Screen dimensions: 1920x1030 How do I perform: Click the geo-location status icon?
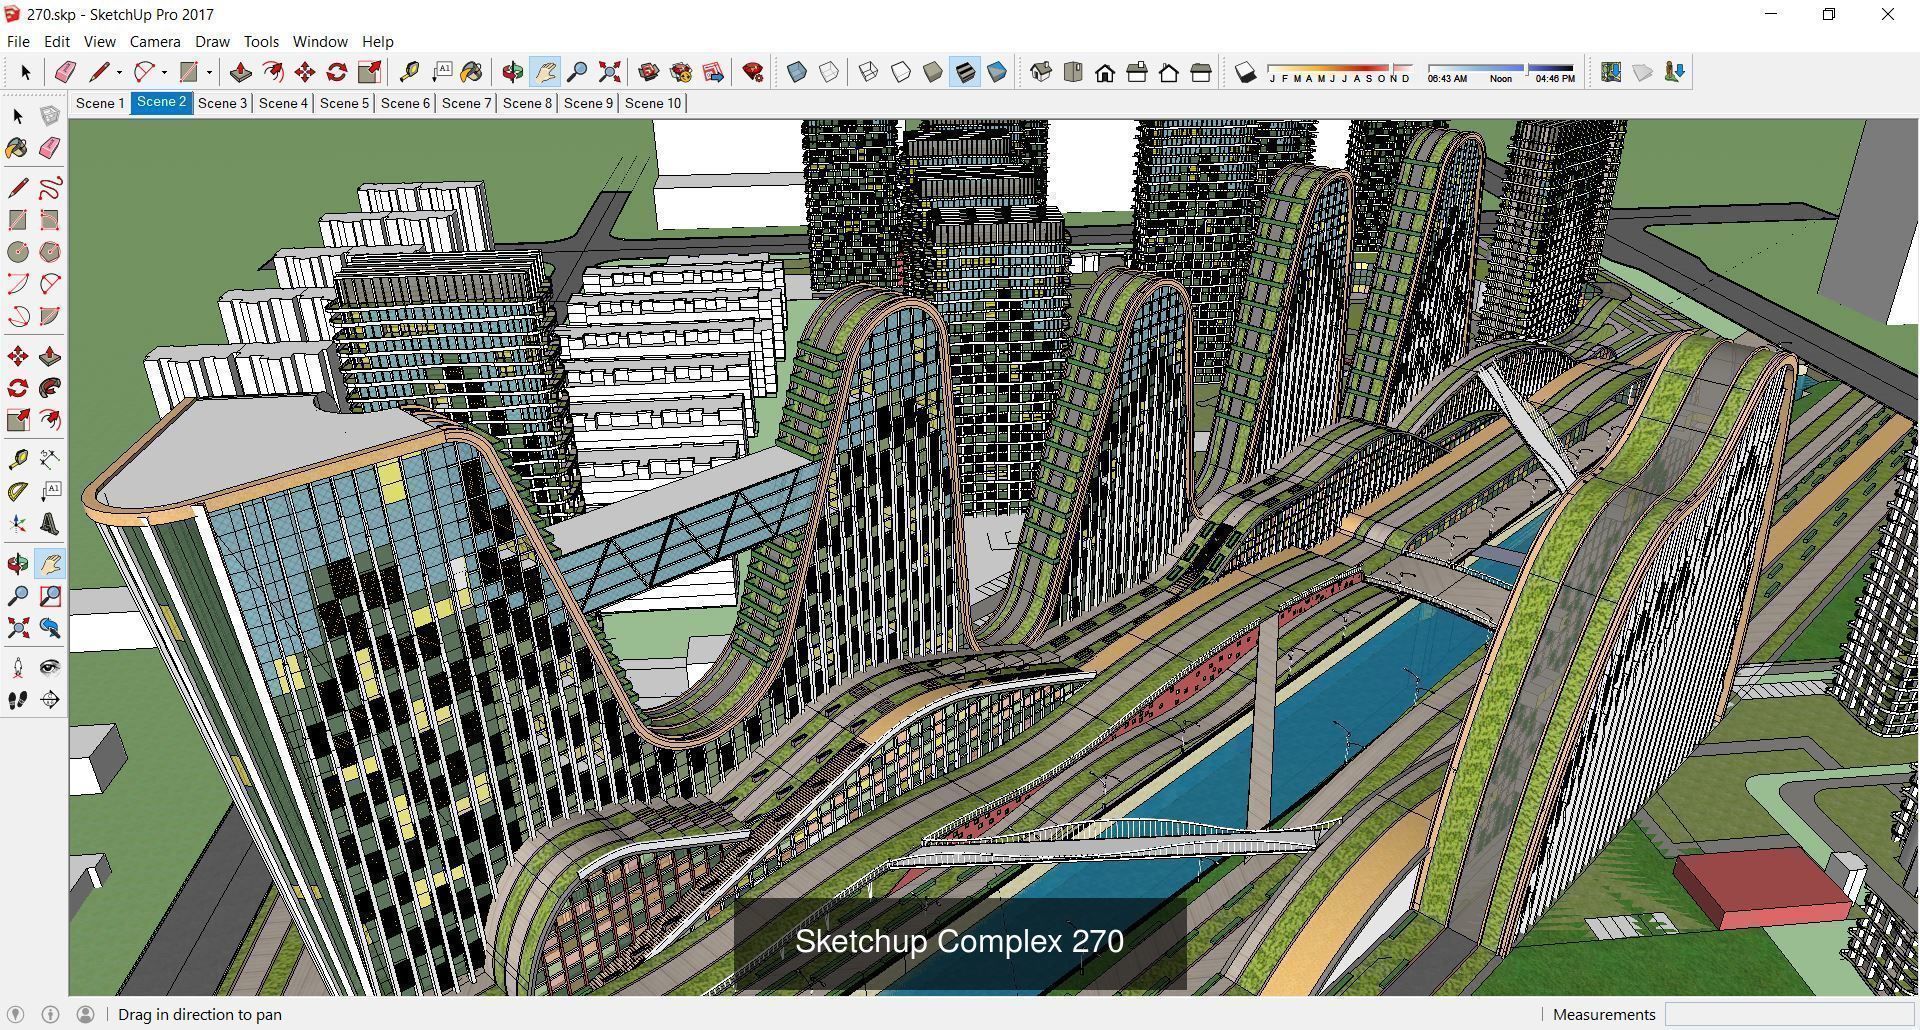click(15, 1014)
